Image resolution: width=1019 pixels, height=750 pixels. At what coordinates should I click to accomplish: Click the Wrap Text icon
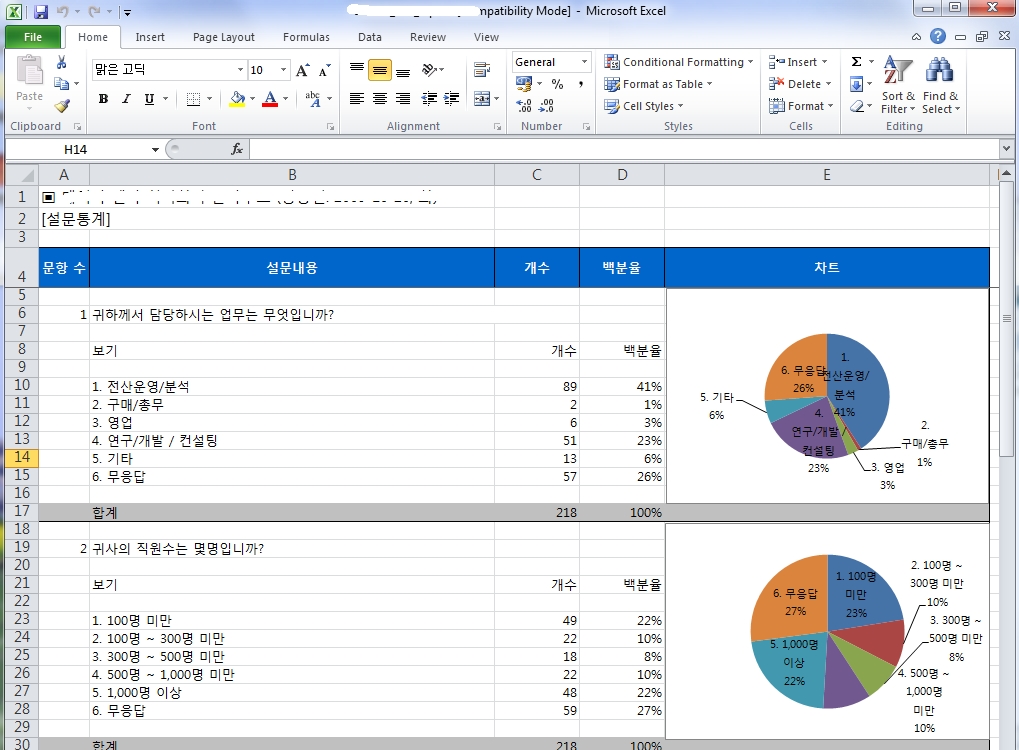482,70
